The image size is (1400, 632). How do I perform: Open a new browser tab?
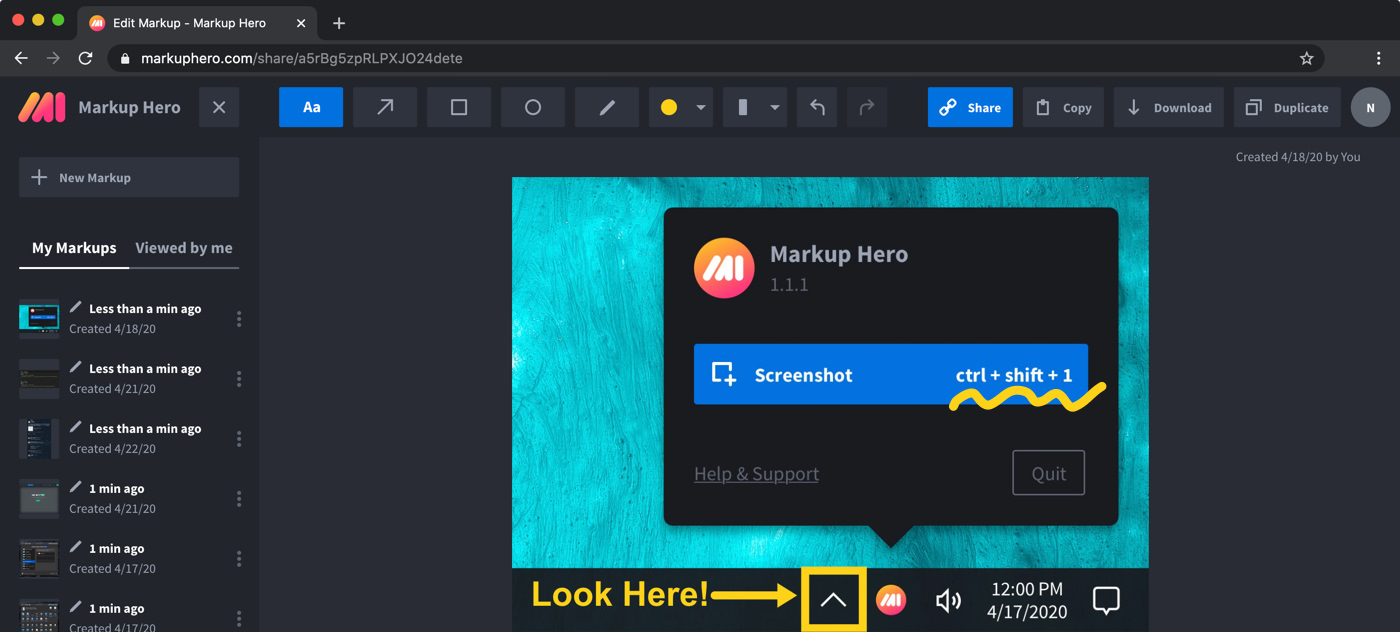(339, 22)
